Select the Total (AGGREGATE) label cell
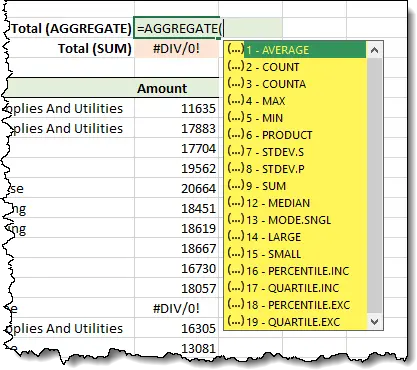 [x=71, y=28]
